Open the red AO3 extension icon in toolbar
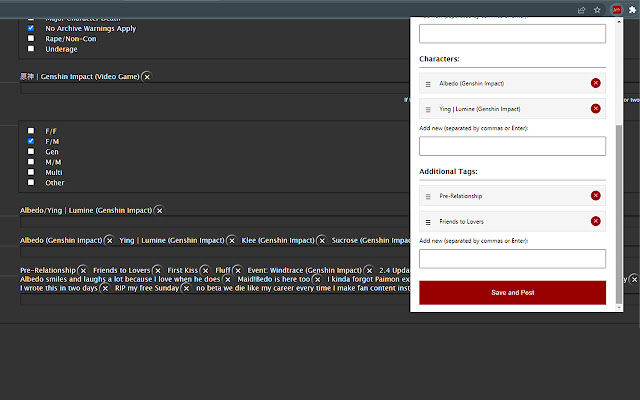 [x=616, y=10]
